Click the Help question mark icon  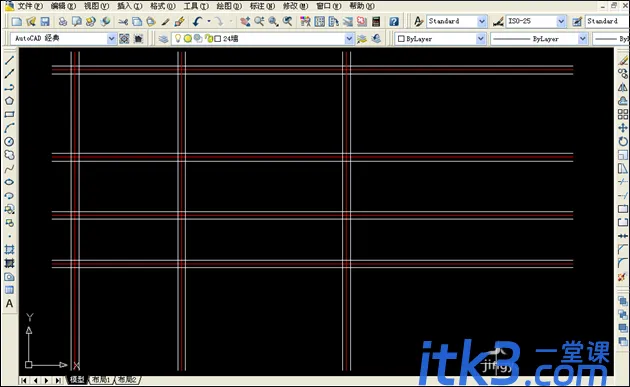click(x=394, y=22)
